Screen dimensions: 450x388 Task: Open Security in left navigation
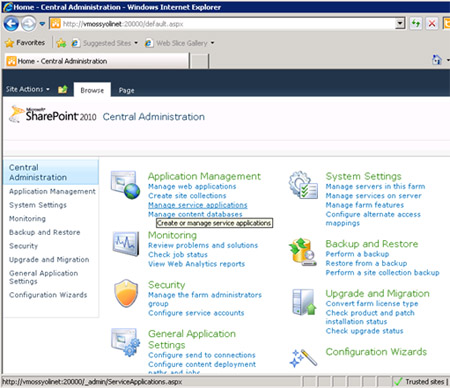pyautogui.click(x=23, y=246)
